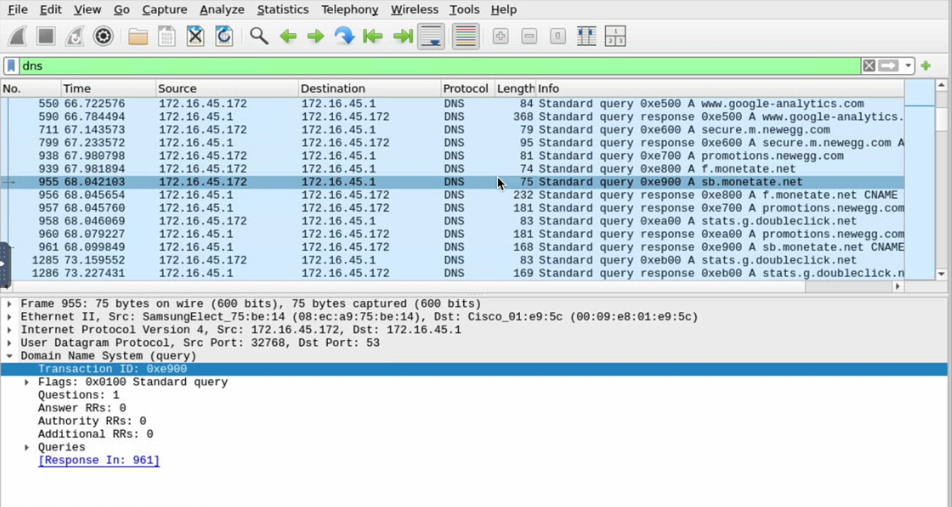Image resolution: width=952 pixels, height=507 pixels.
Task: Open the Analyze menu
Action: (221, 9)
